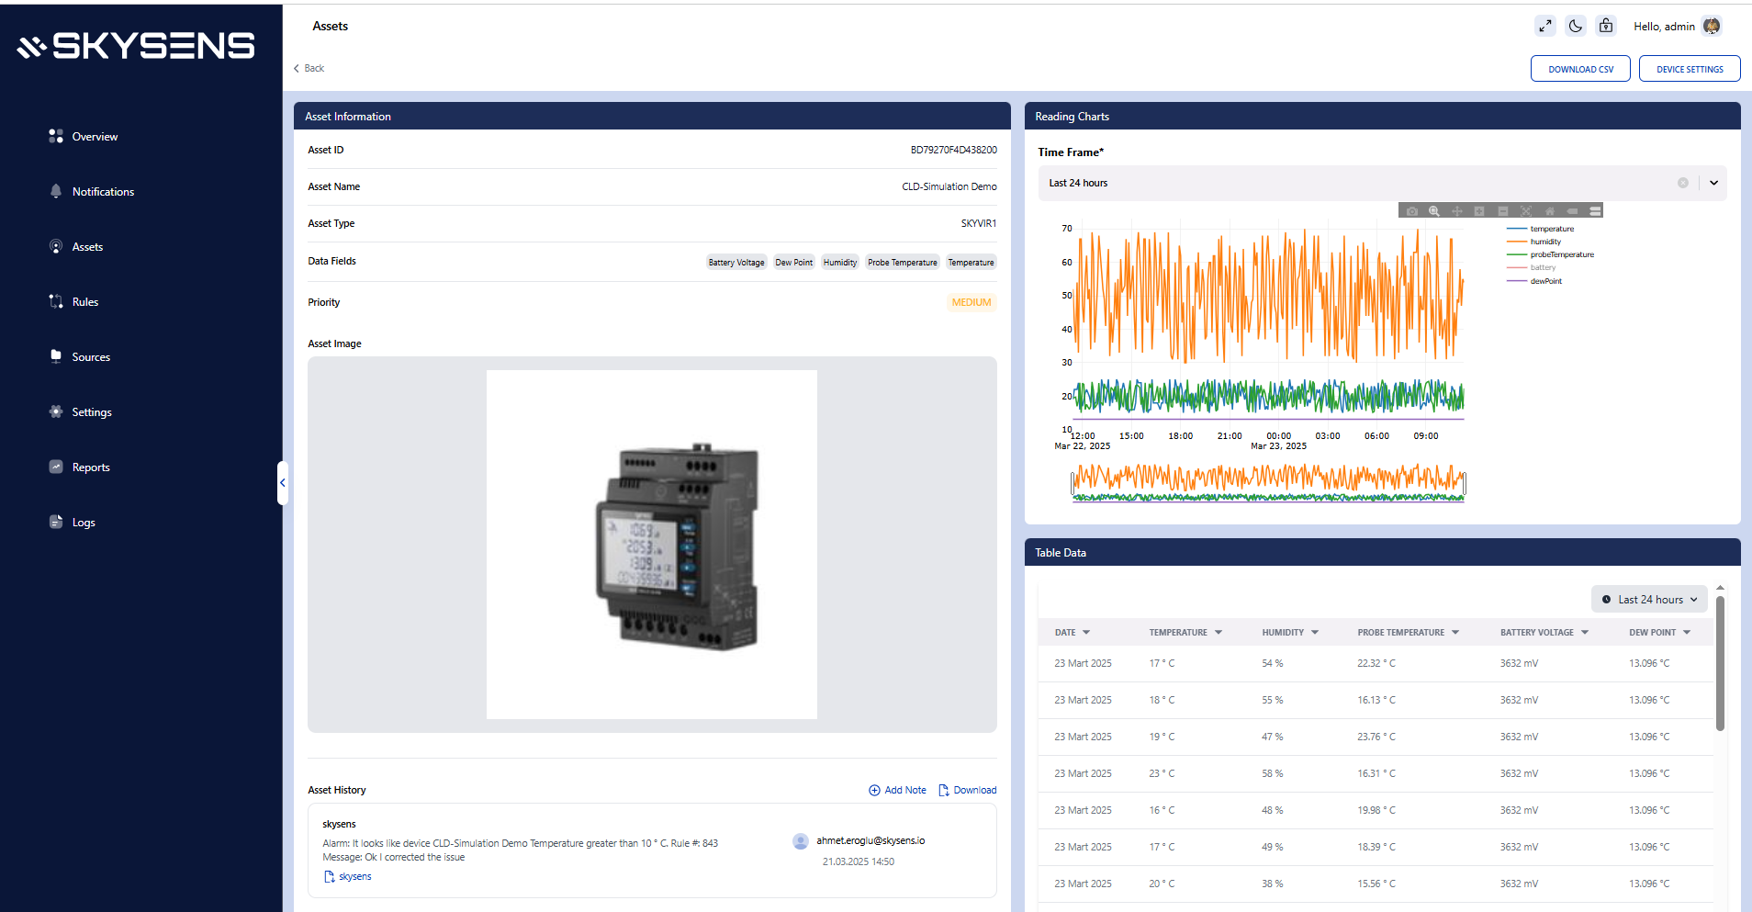The width and height of the screenshot is (1752, 912).
Task: Open Reports in the sidebar
Action: pyautogui.click(x=79, y=466)
